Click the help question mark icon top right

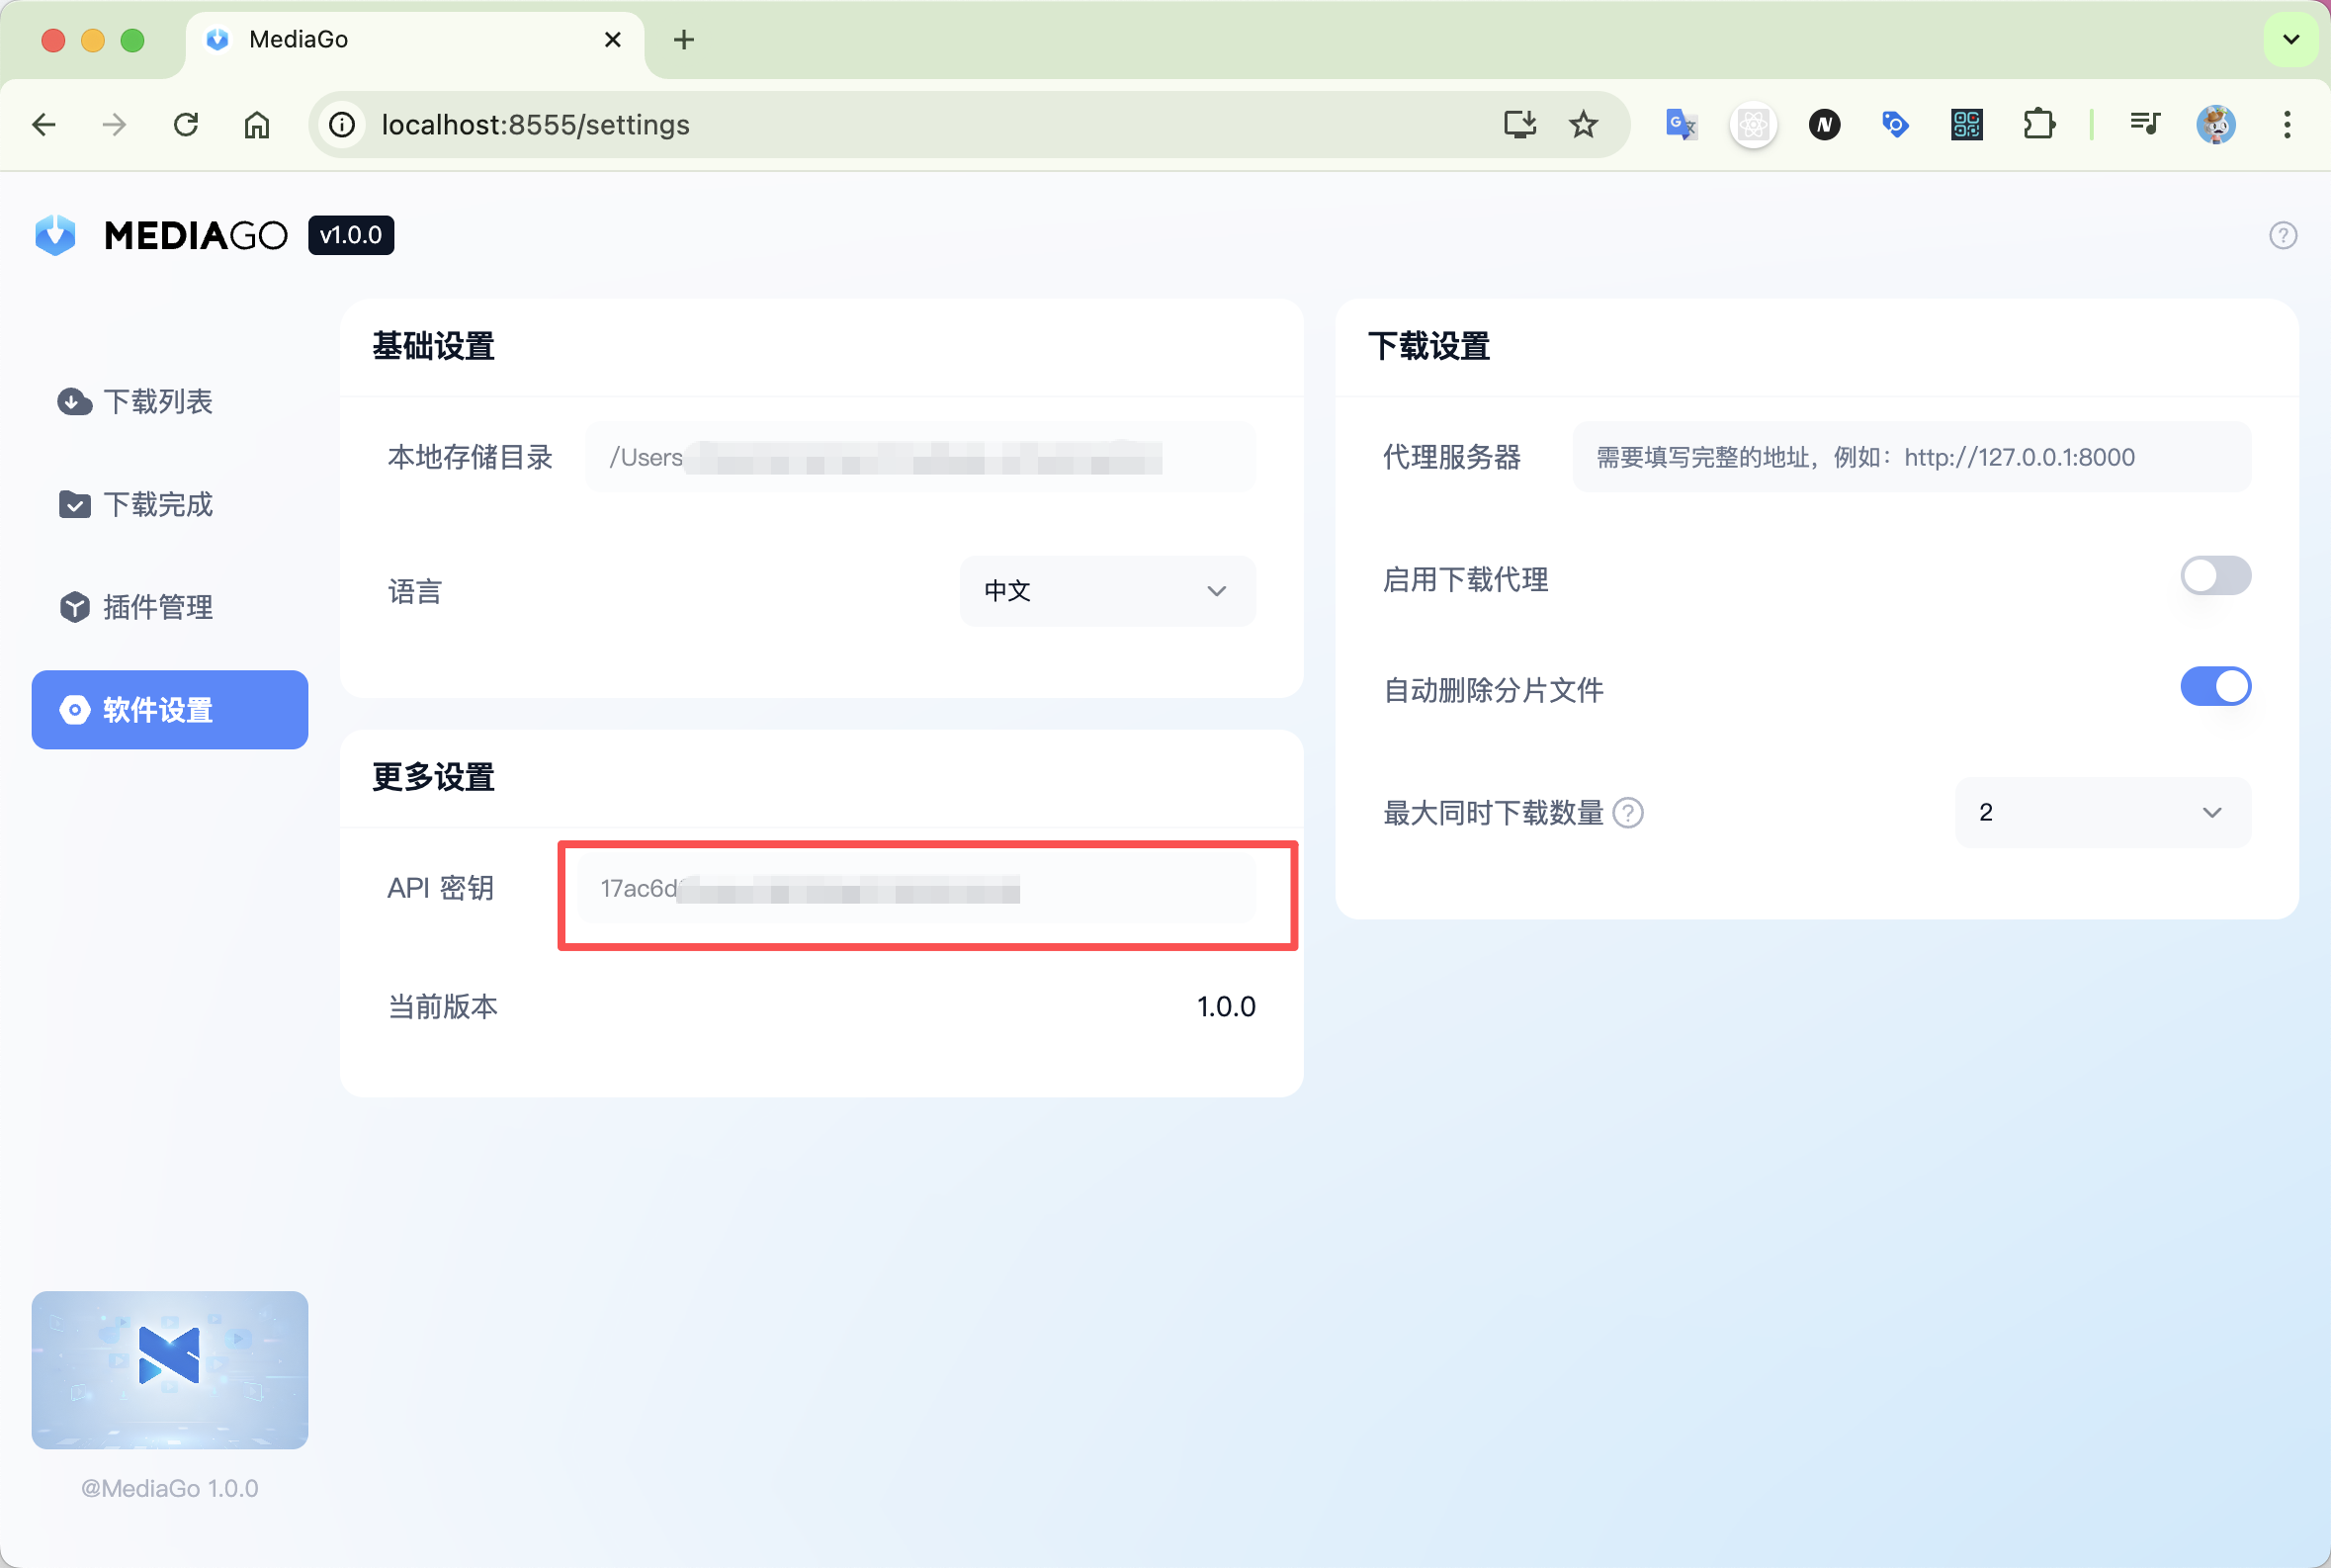[2282, 236]
